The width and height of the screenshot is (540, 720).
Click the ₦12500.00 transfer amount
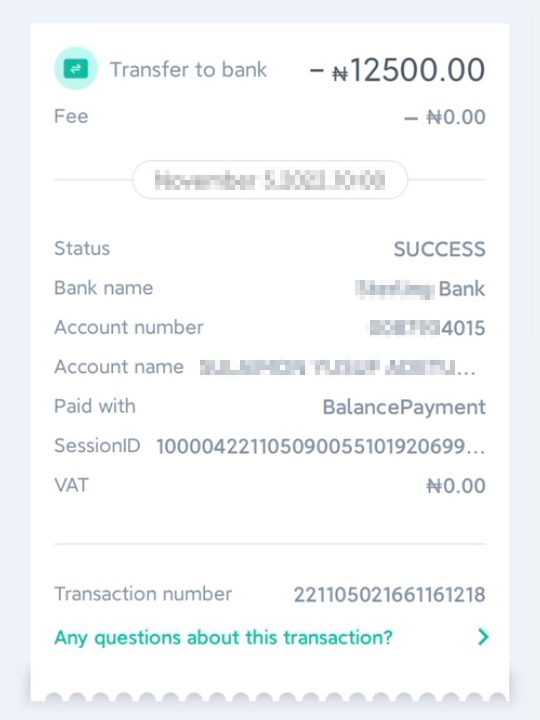[398, 70]
